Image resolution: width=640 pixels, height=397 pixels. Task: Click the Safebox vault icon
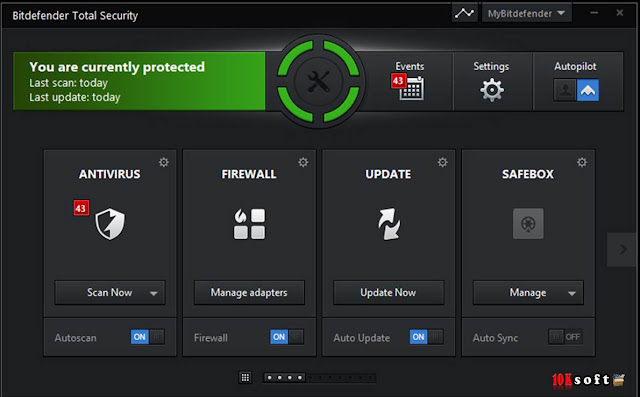tap(528, 224)
